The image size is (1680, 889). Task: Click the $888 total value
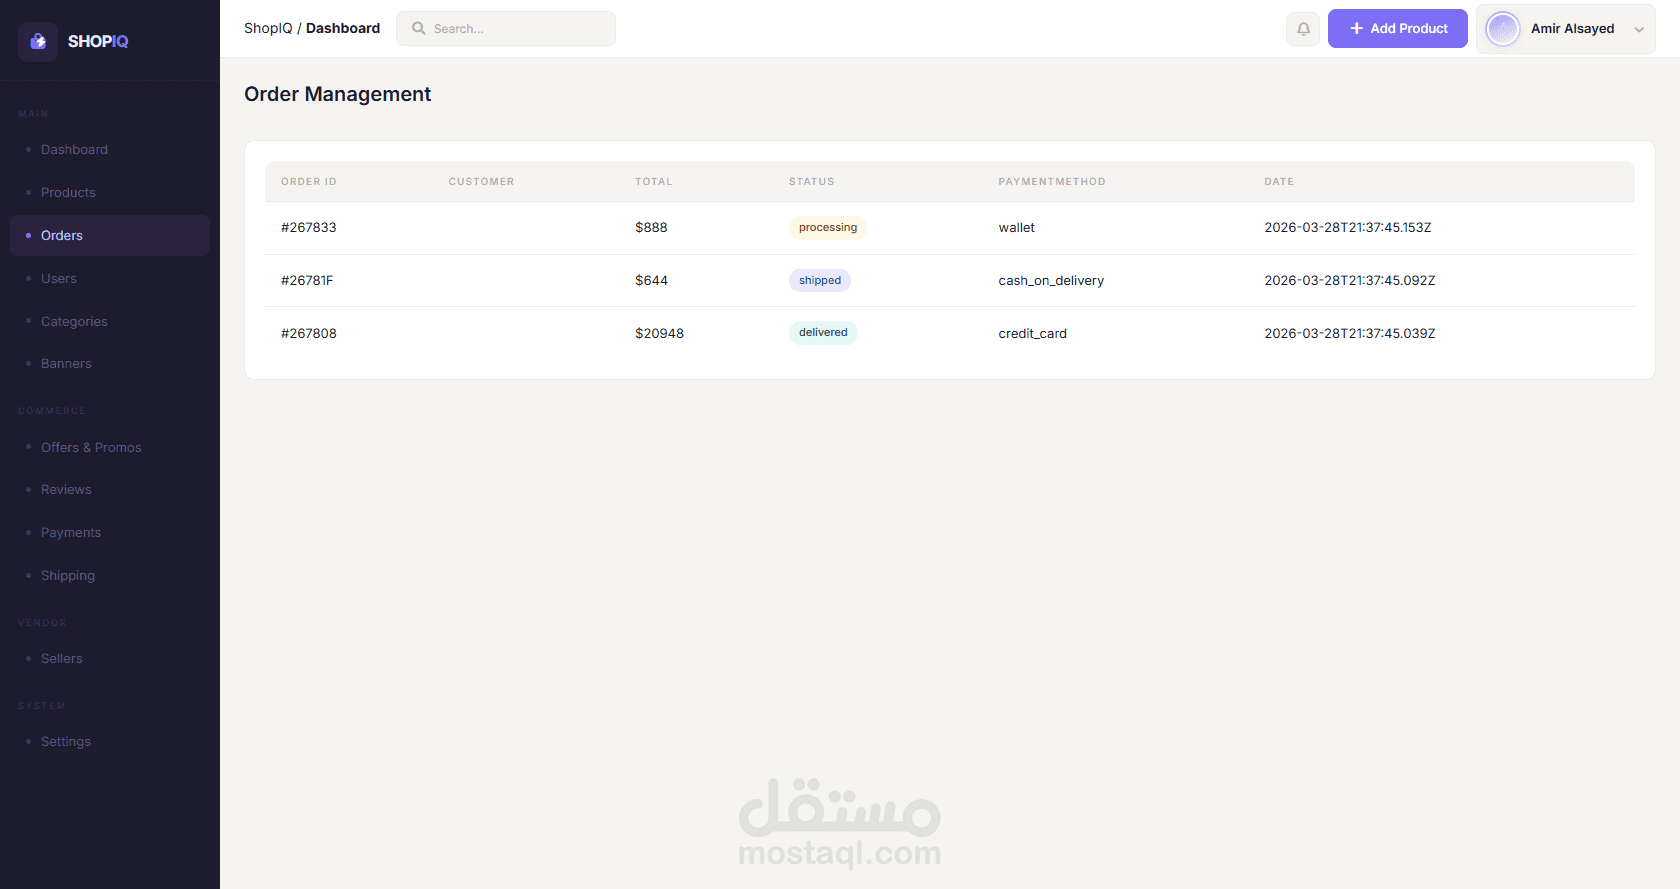point(651,228)
